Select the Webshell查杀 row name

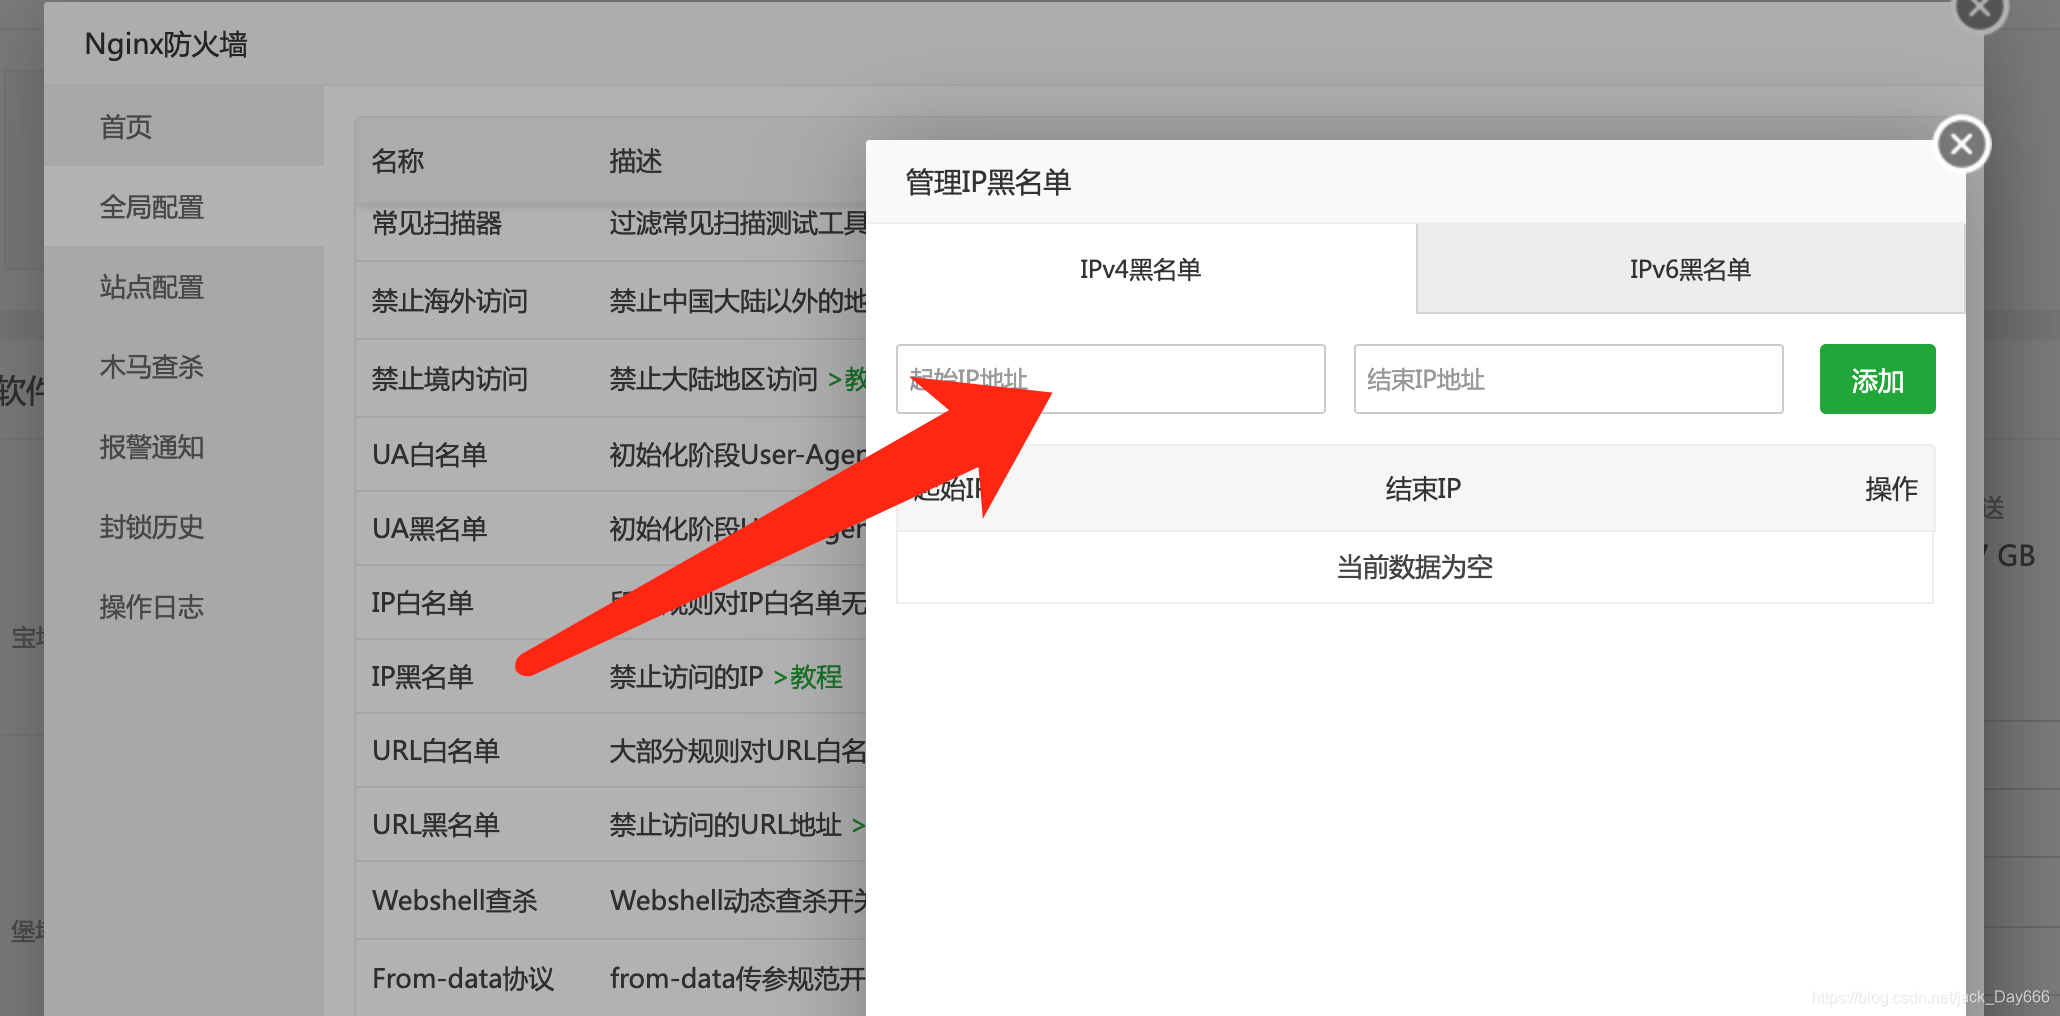point(455,901)
